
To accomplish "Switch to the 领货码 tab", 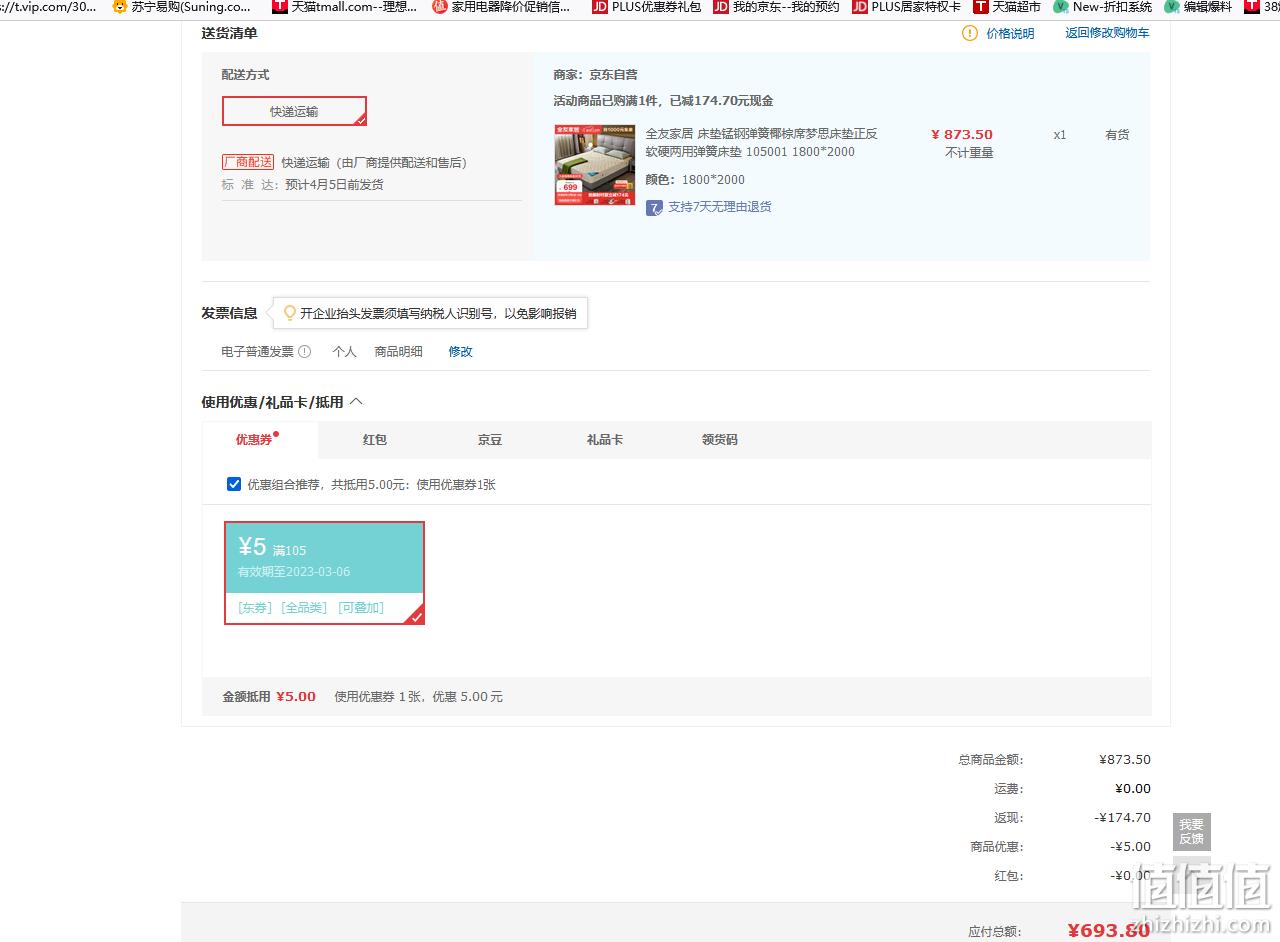I will 720,439.
